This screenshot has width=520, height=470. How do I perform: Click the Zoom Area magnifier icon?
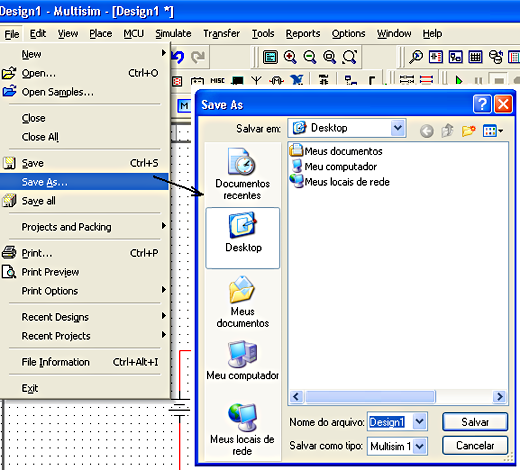pos(330,57)
